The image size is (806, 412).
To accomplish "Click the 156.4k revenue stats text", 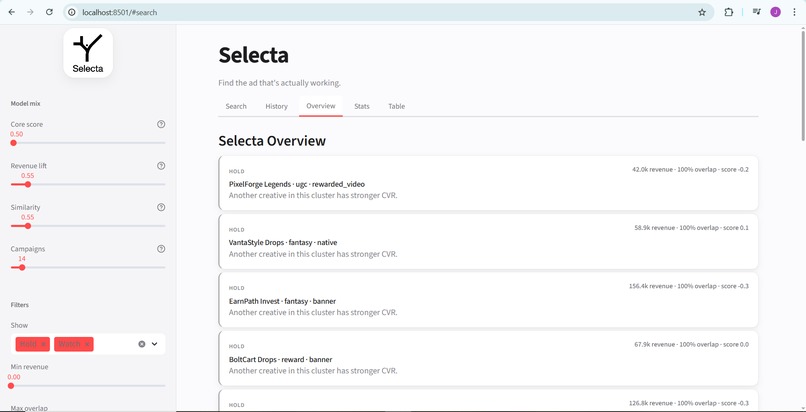I will tap(689, 286).
